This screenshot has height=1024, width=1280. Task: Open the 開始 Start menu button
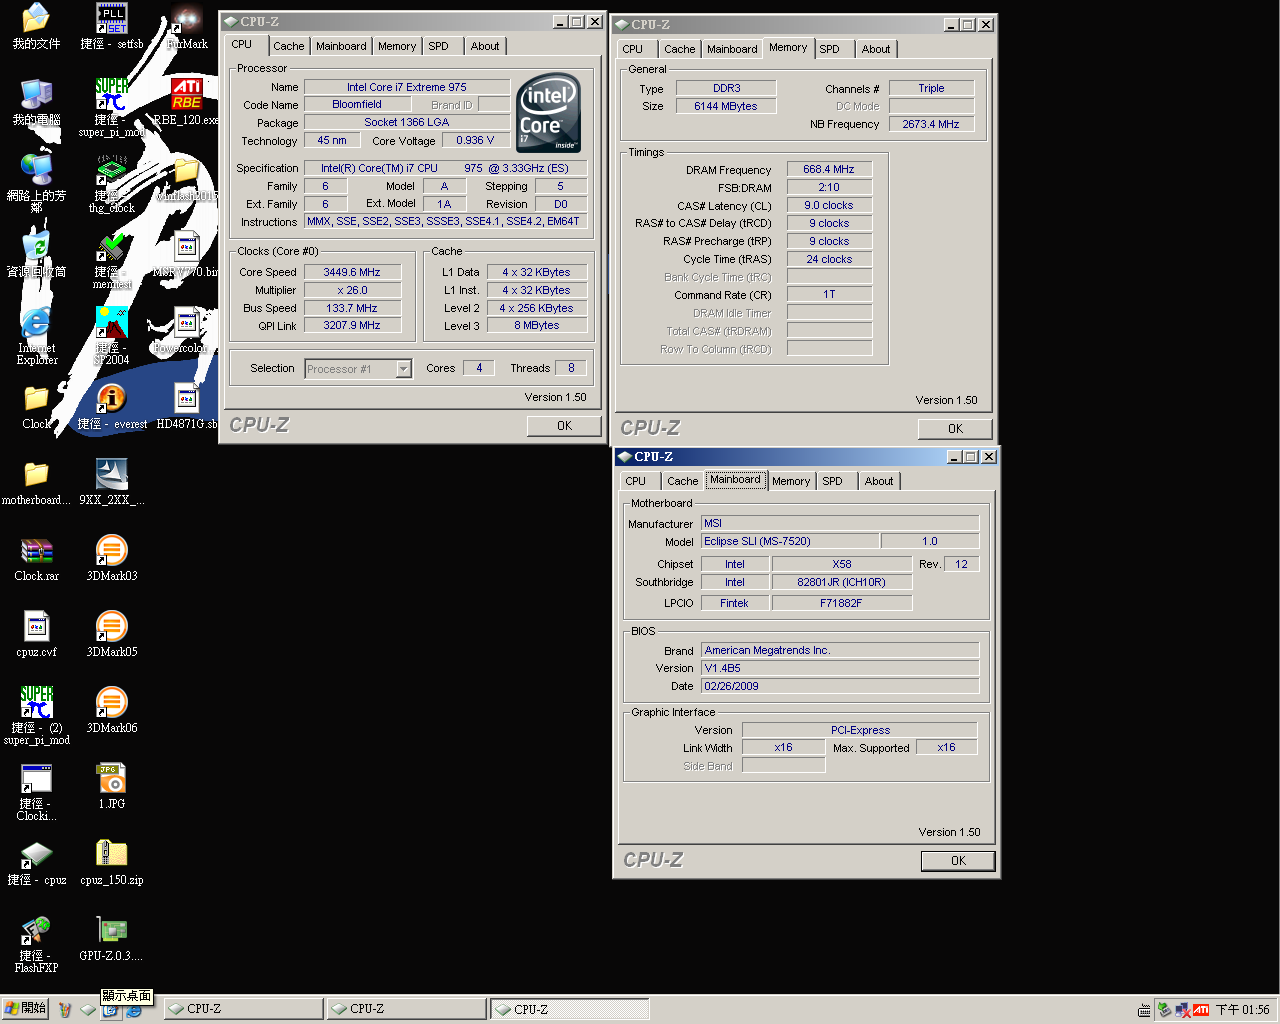tap(26, 1009)
